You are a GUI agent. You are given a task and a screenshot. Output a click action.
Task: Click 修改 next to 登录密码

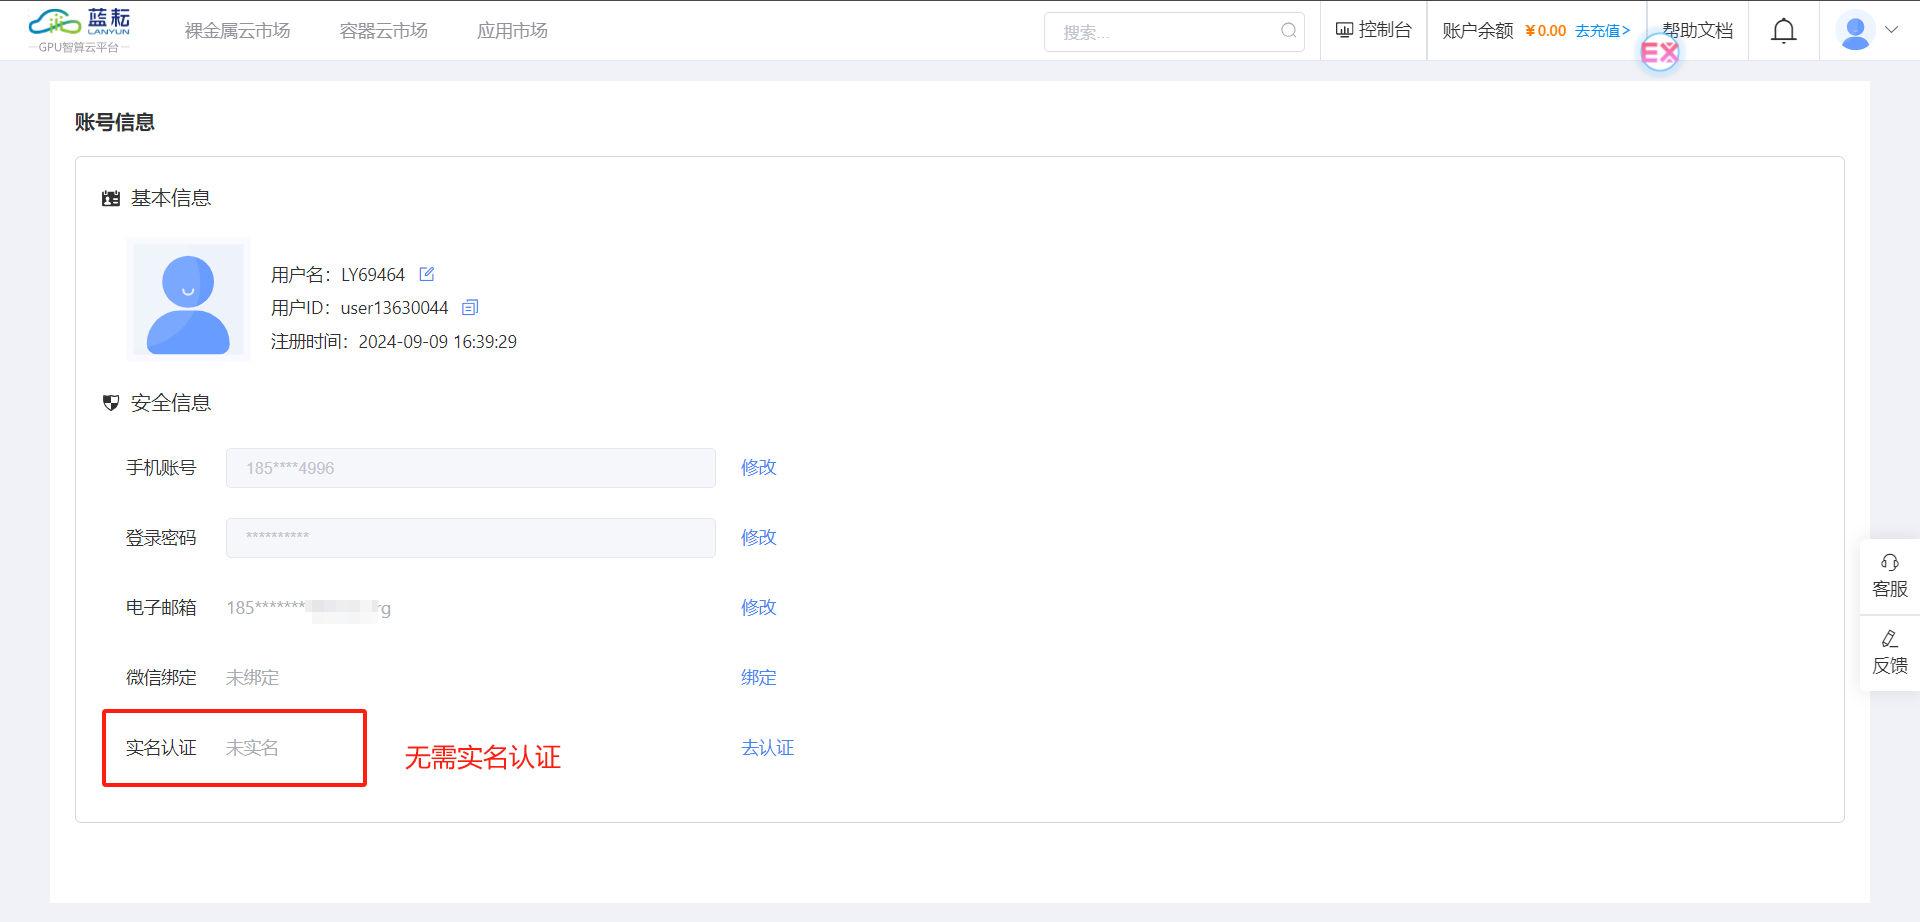pos(759,537)
